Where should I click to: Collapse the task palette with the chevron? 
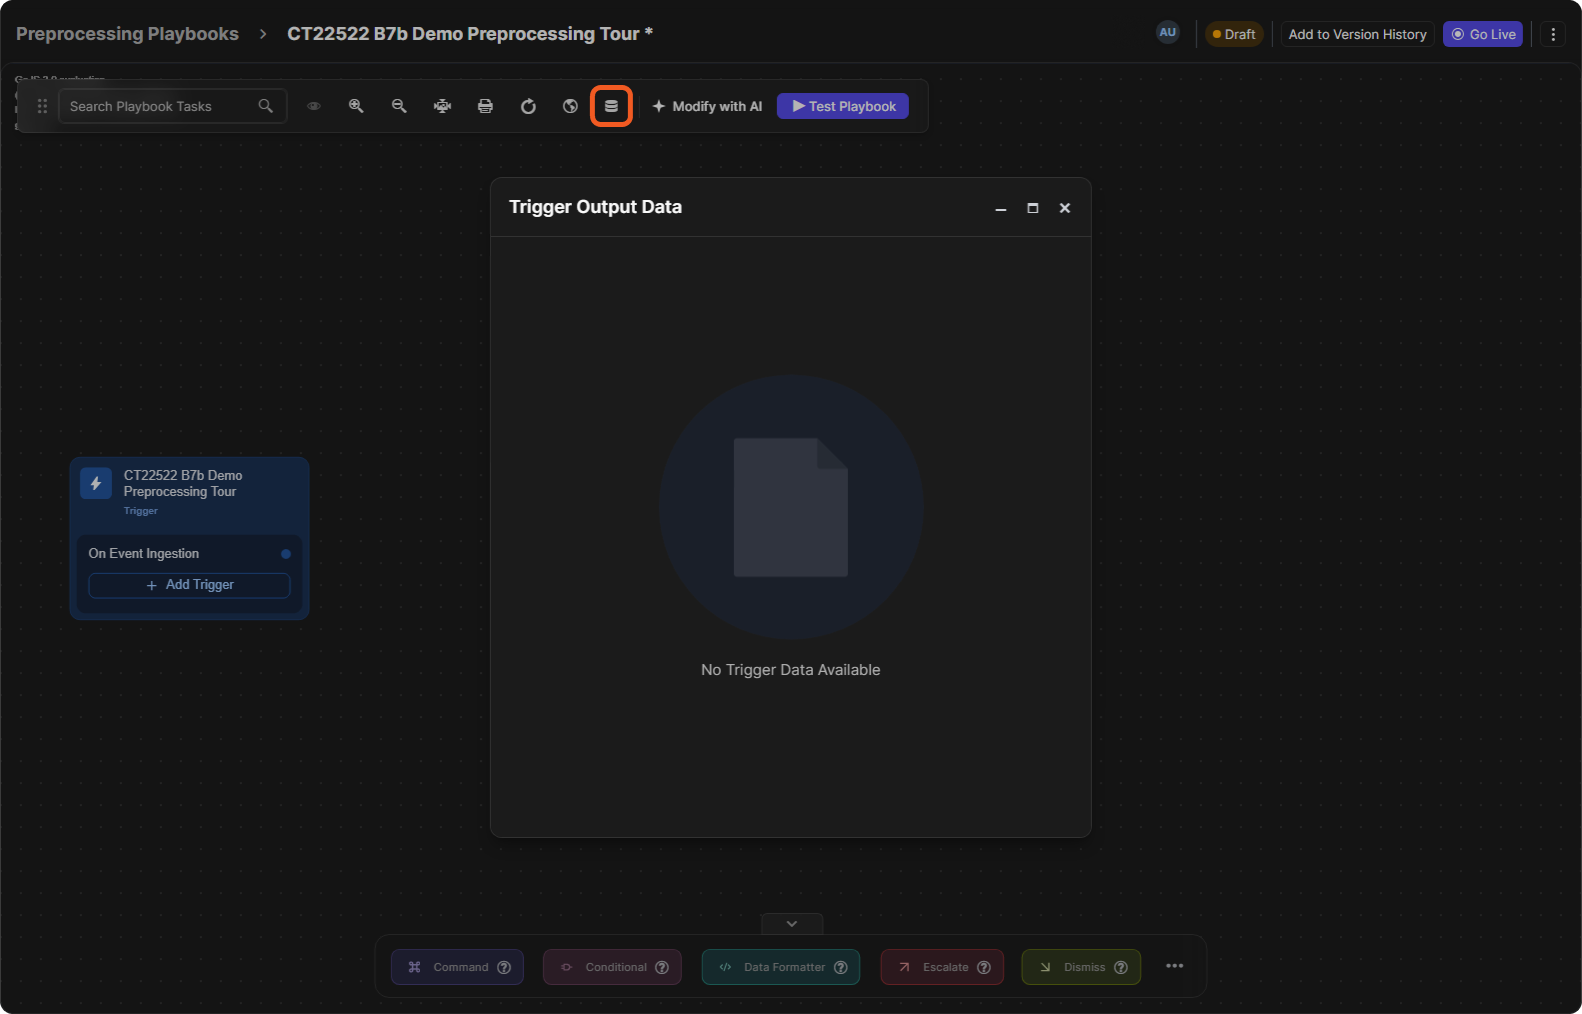pos(792,923)
